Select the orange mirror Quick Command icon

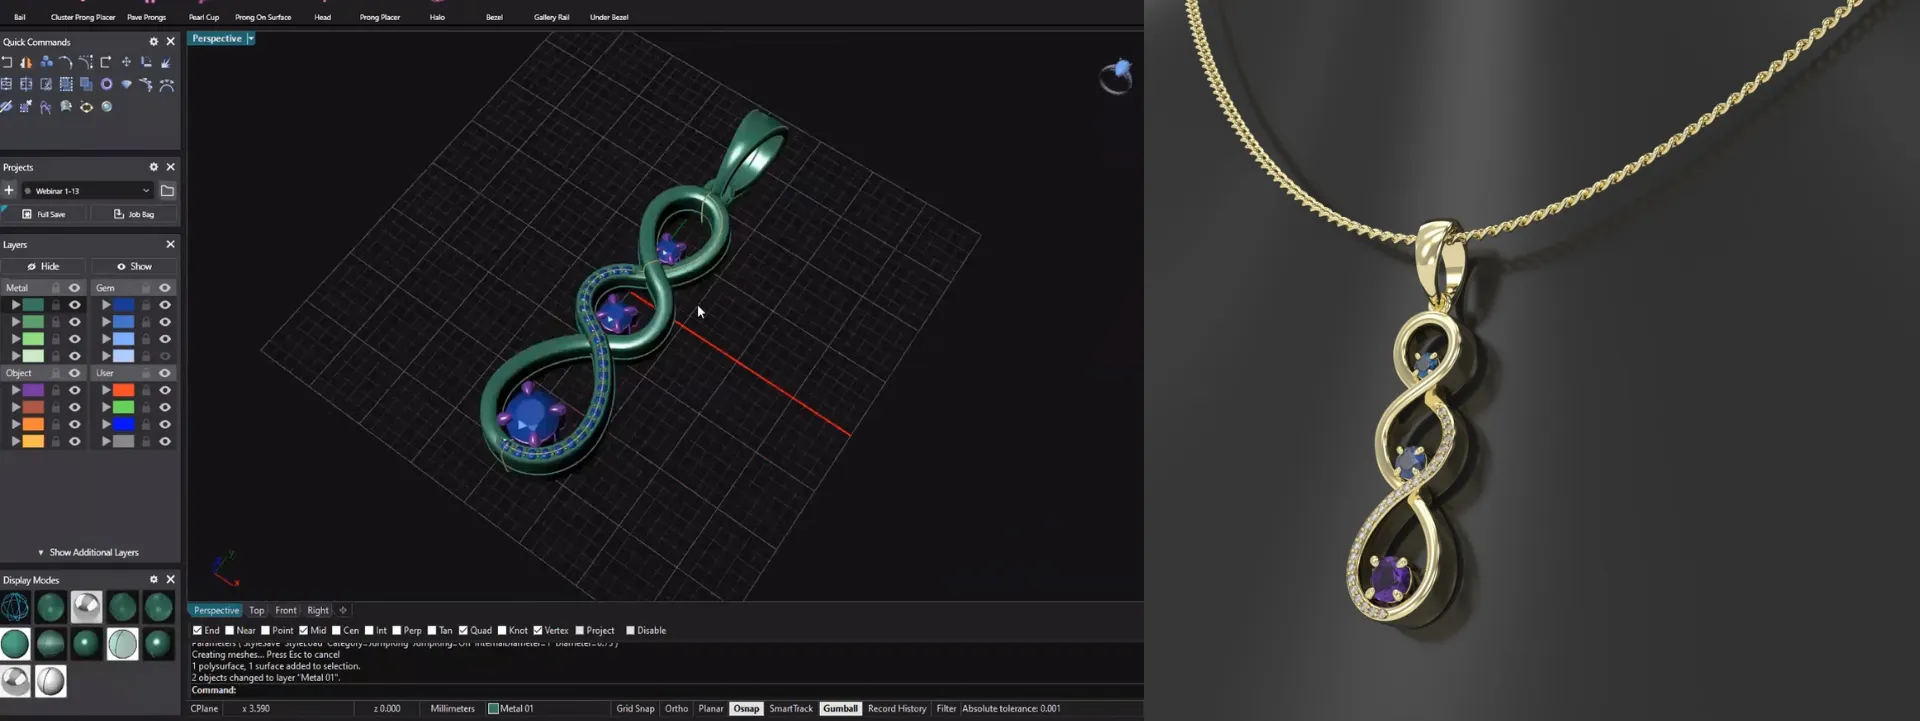point(26,62)
